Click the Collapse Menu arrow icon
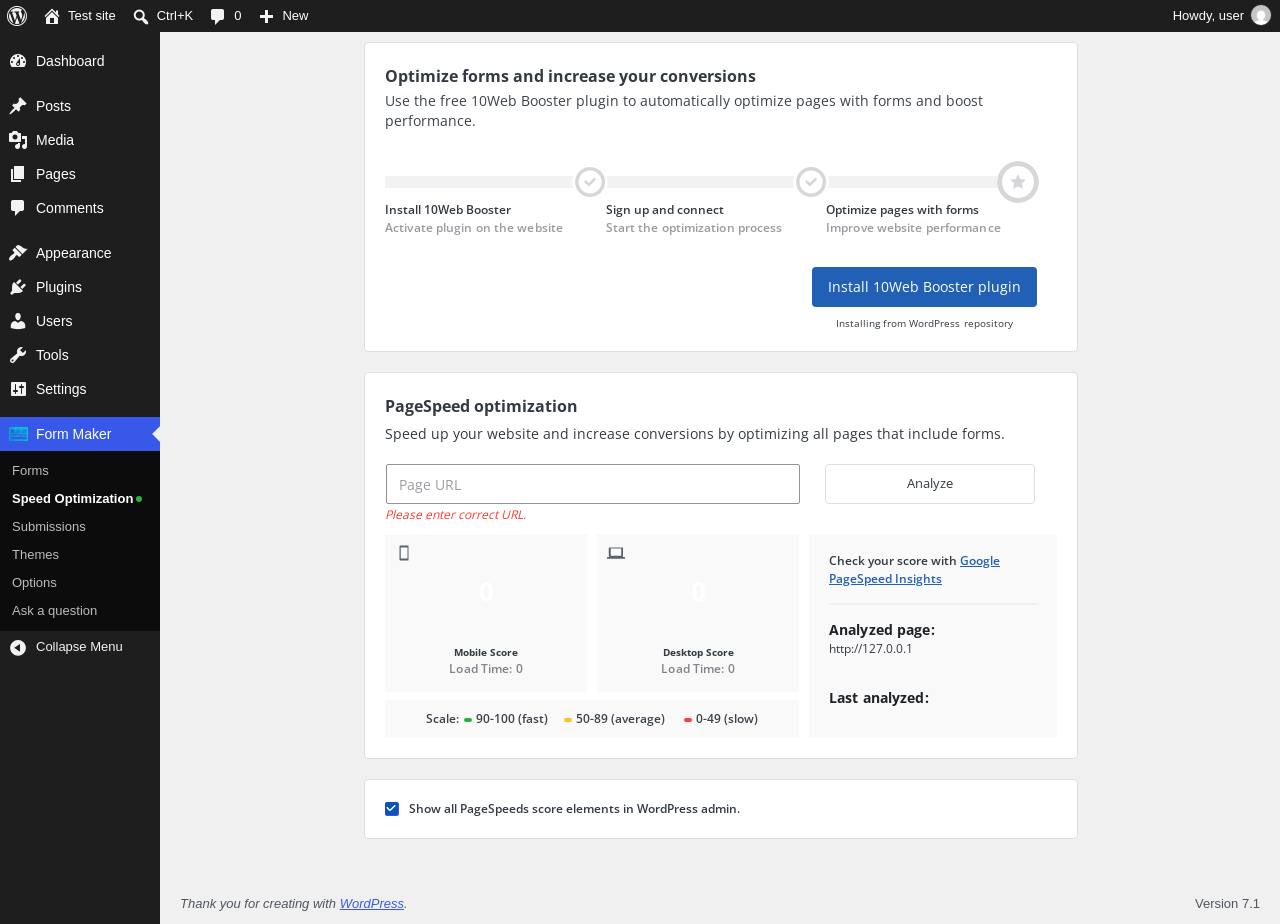The image size is (1280, 924). 18,648
